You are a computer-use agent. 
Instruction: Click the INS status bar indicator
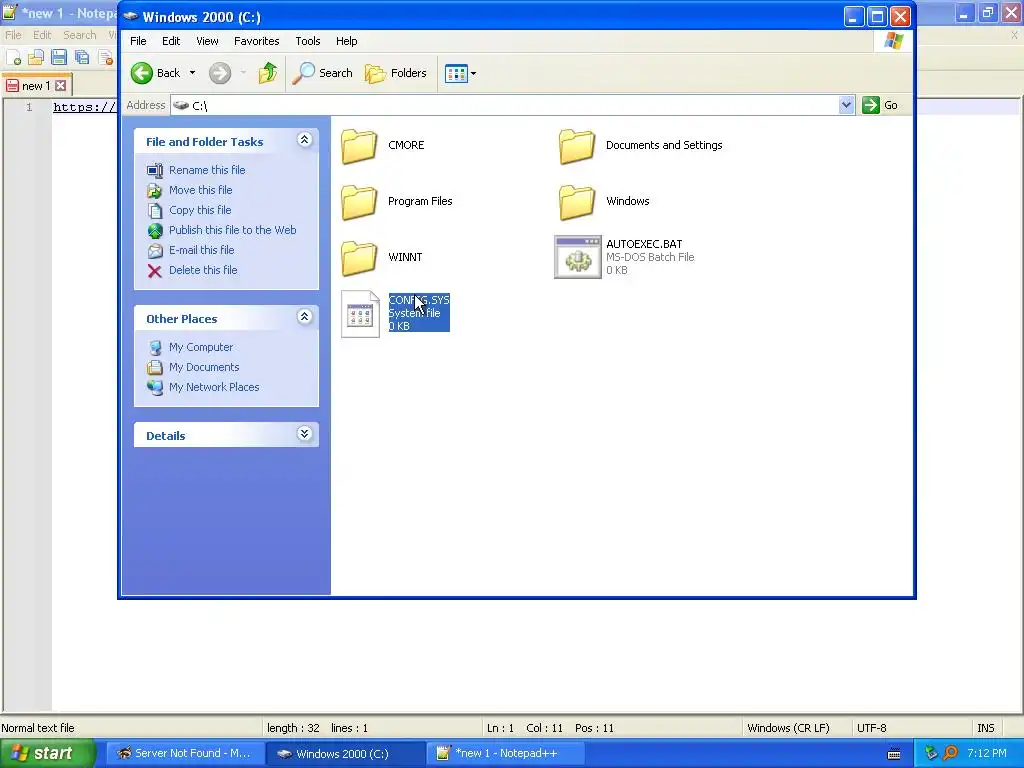click(x=985, y=728)
